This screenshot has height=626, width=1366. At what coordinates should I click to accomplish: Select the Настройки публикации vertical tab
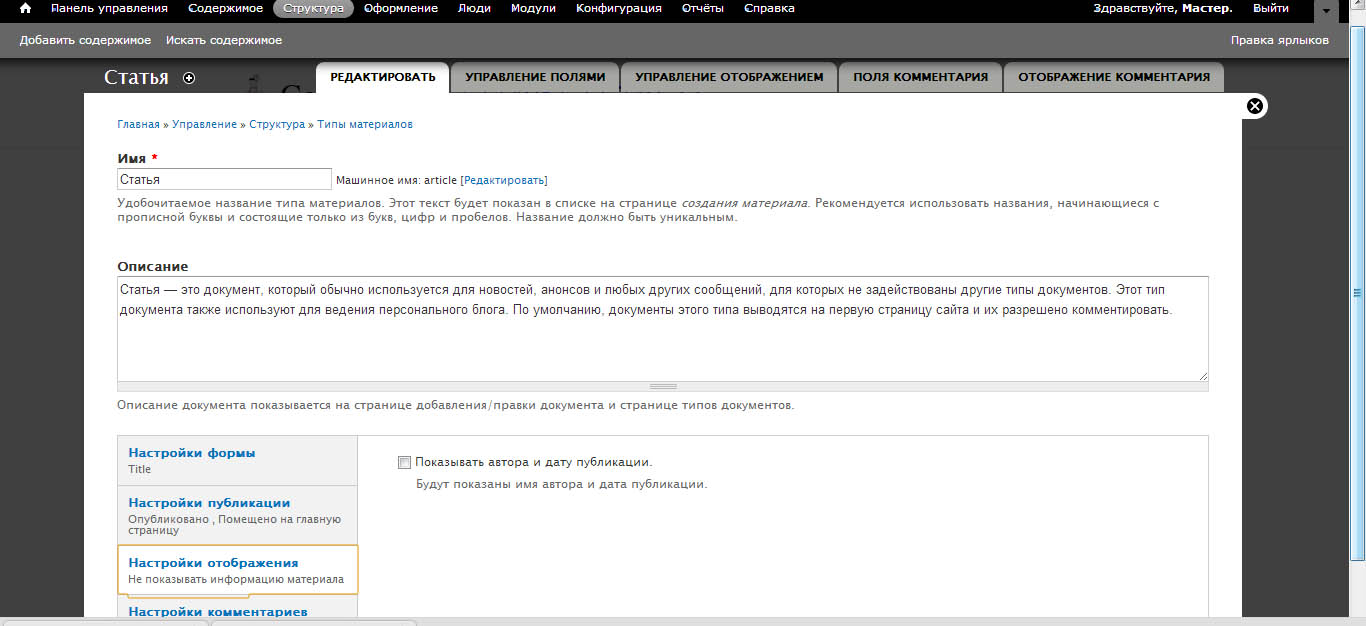pyautogui.click(x=209, y=503)
